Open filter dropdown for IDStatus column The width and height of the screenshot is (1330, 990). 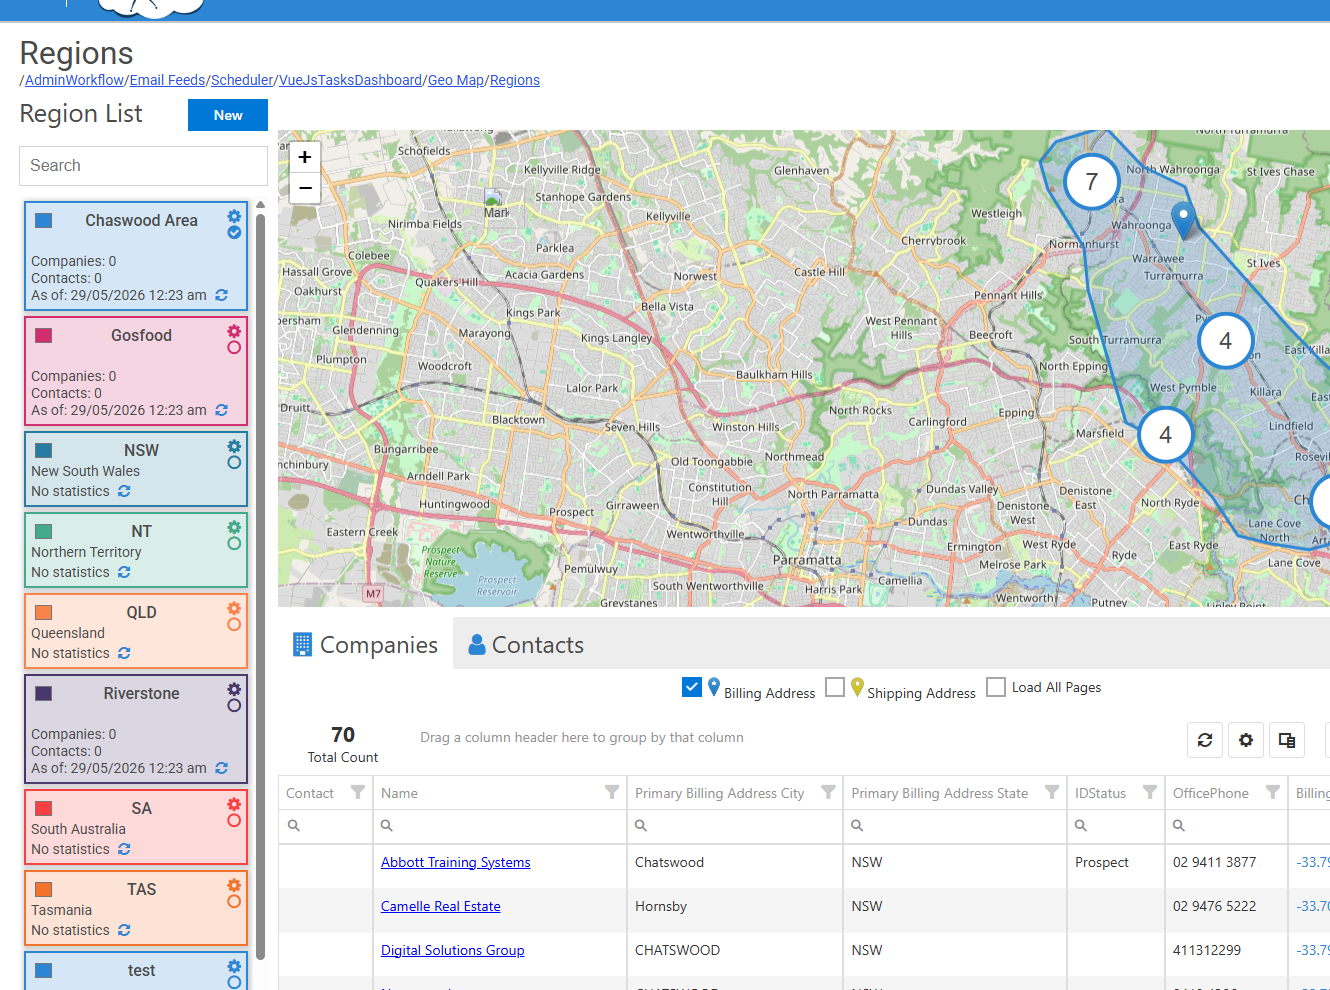(1150, 792)
